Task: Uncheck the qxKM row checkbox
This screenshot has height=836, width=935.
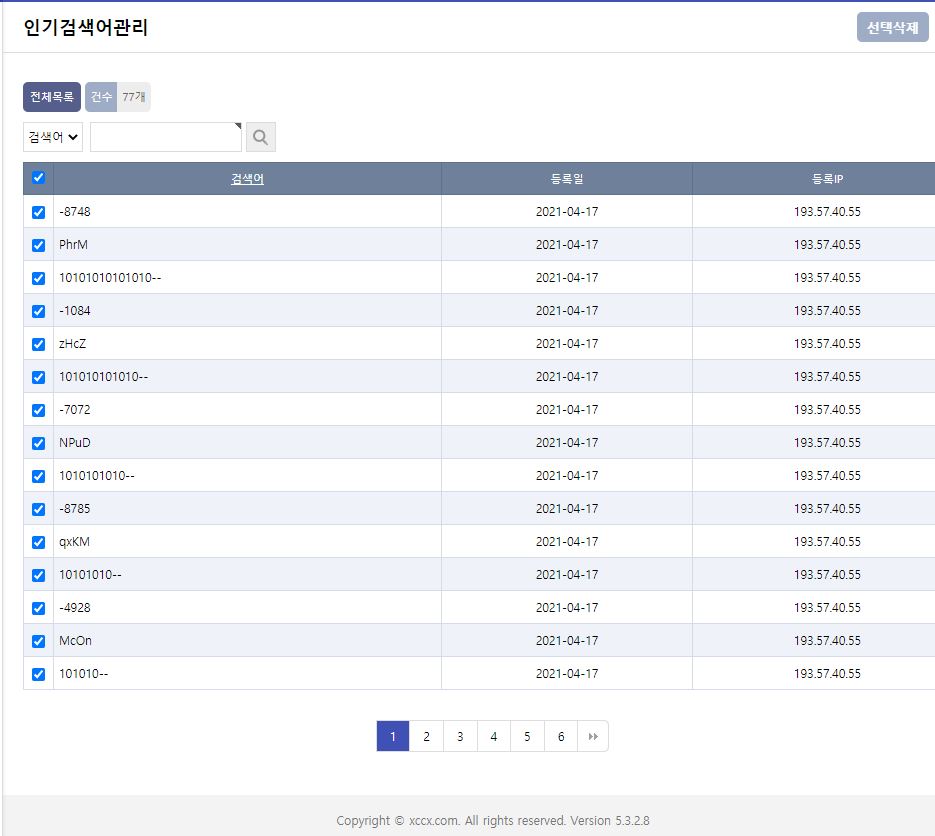Action: click(38, 542)
